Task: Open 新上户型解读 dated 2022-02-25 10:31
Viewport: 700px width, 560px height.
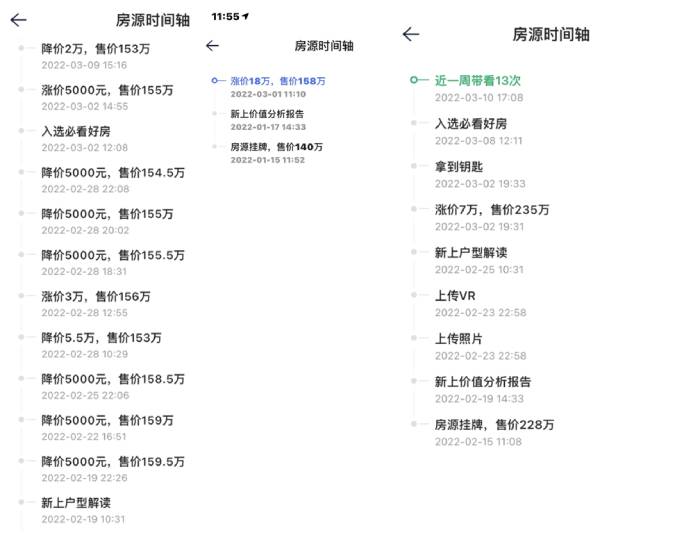Action: (x=471, y=253)
